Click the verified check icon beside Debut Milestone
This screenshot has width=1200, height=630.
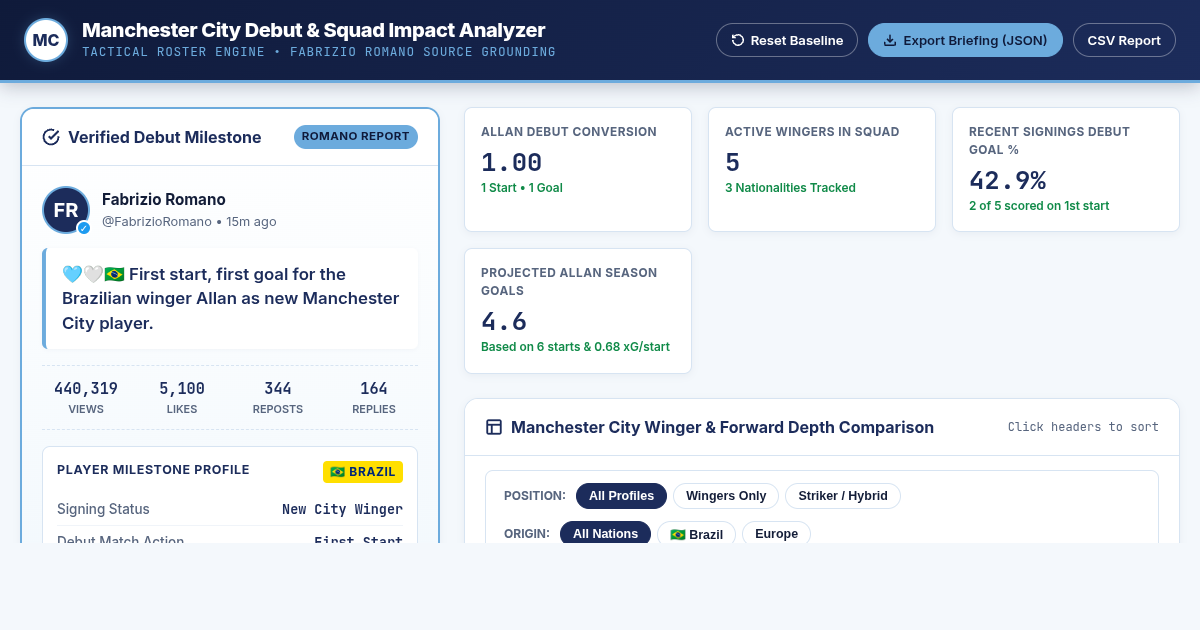coord(51,137)
